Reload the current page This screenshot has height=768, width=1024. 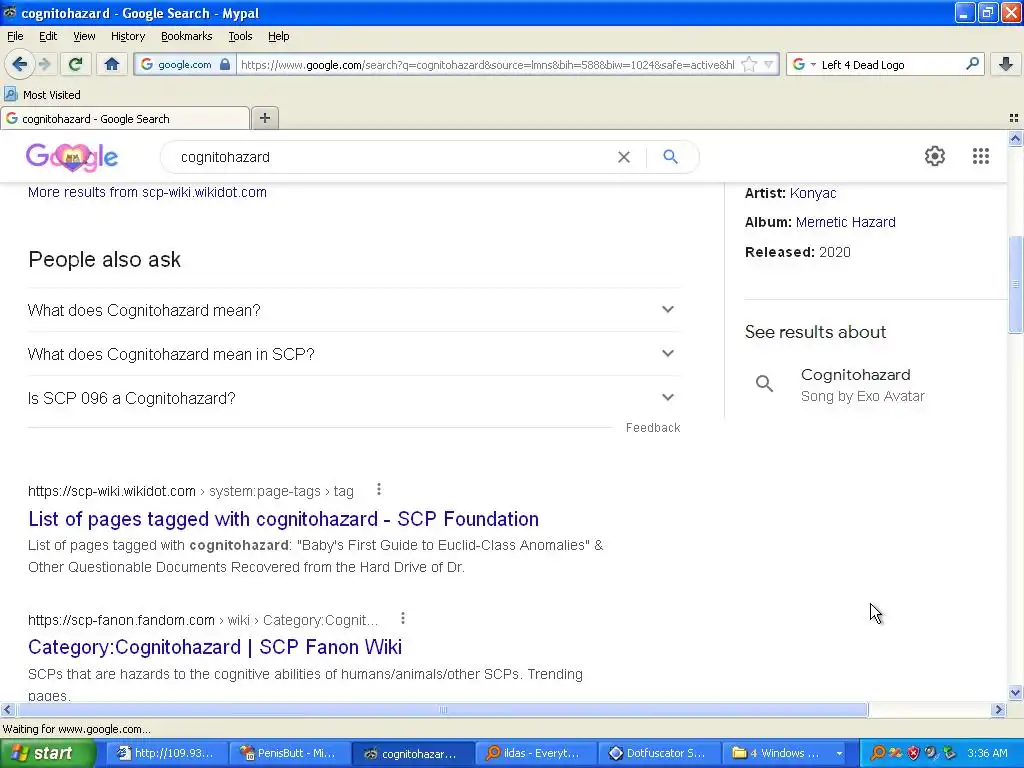click(75, 64)
